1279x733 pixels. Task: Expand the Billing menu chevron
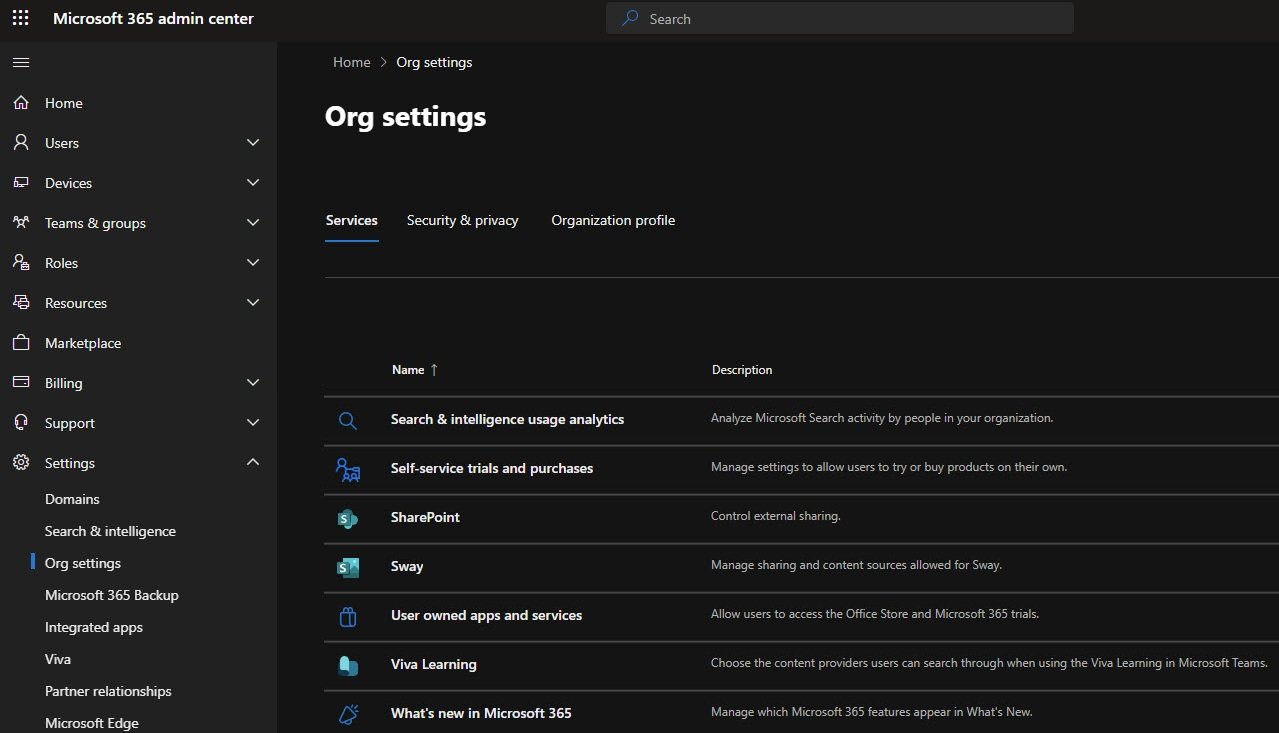point(253,383)
